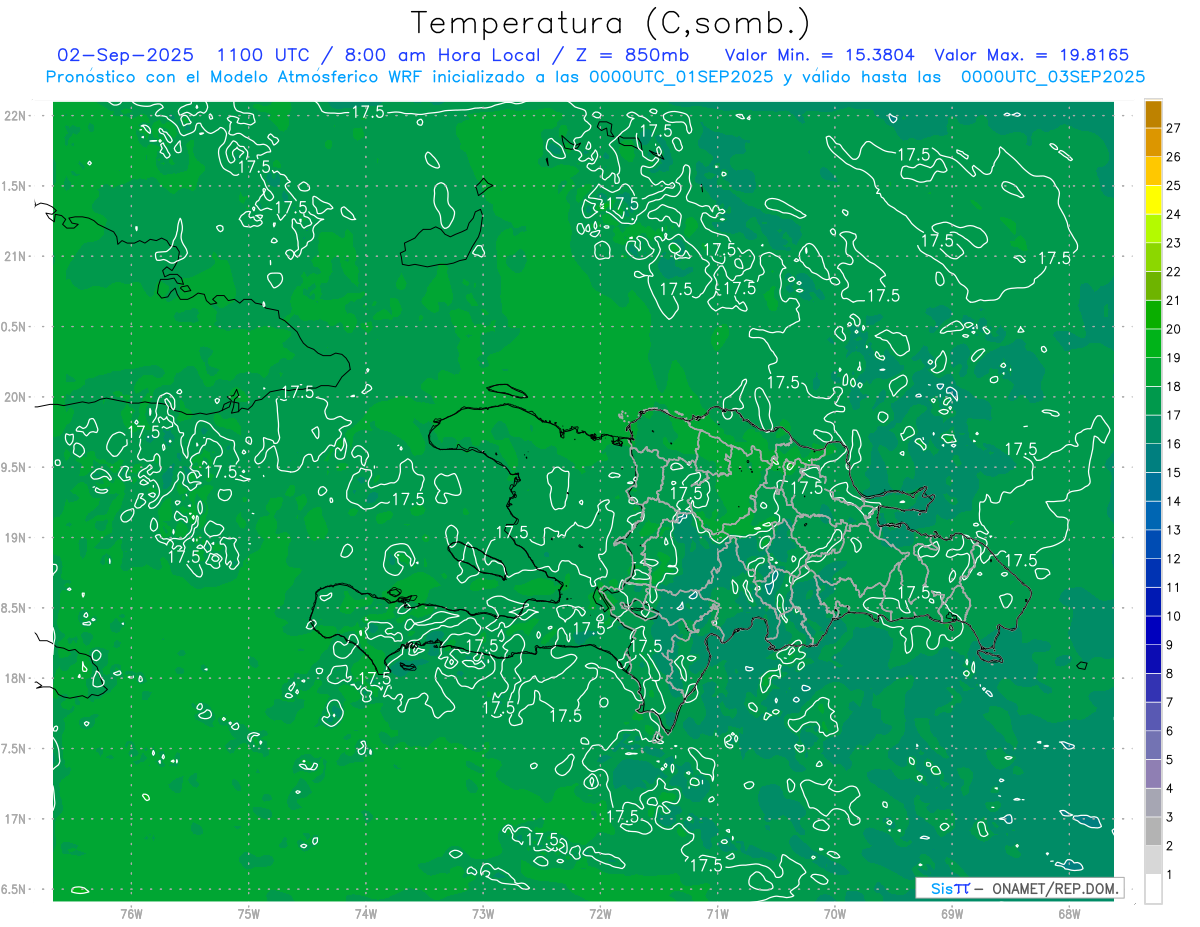
Task: Click latitude axis label '0.5N'
Action: pos(14,327)
